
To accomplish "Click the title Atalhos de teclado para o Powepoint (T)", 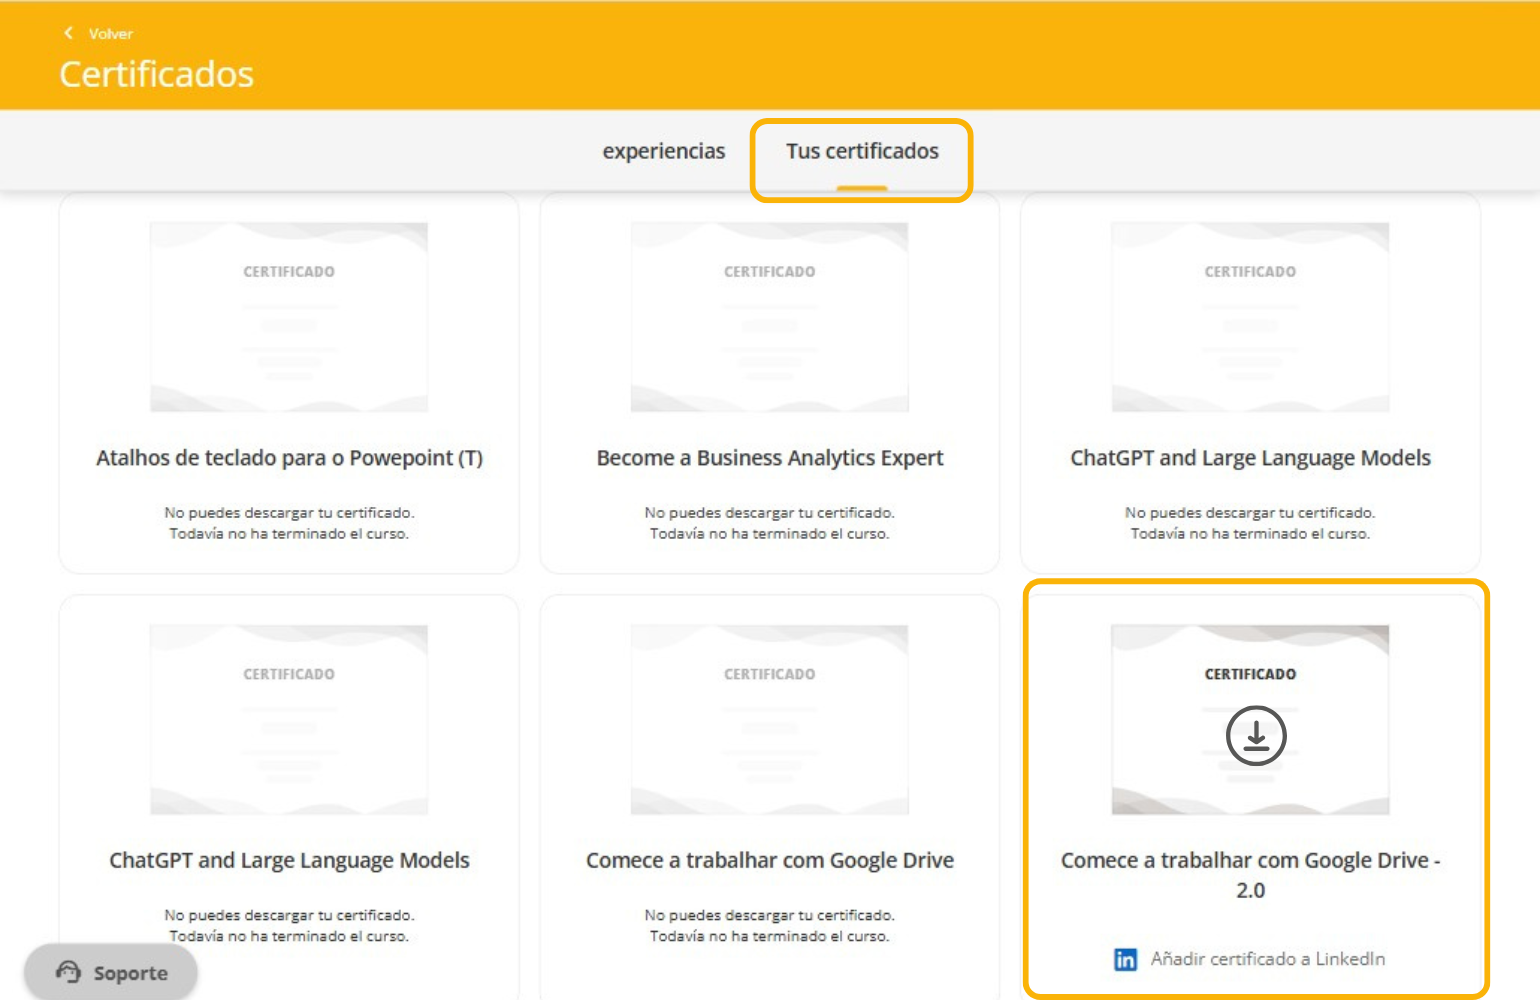I will pyautogui.click(x=289, y=458).
